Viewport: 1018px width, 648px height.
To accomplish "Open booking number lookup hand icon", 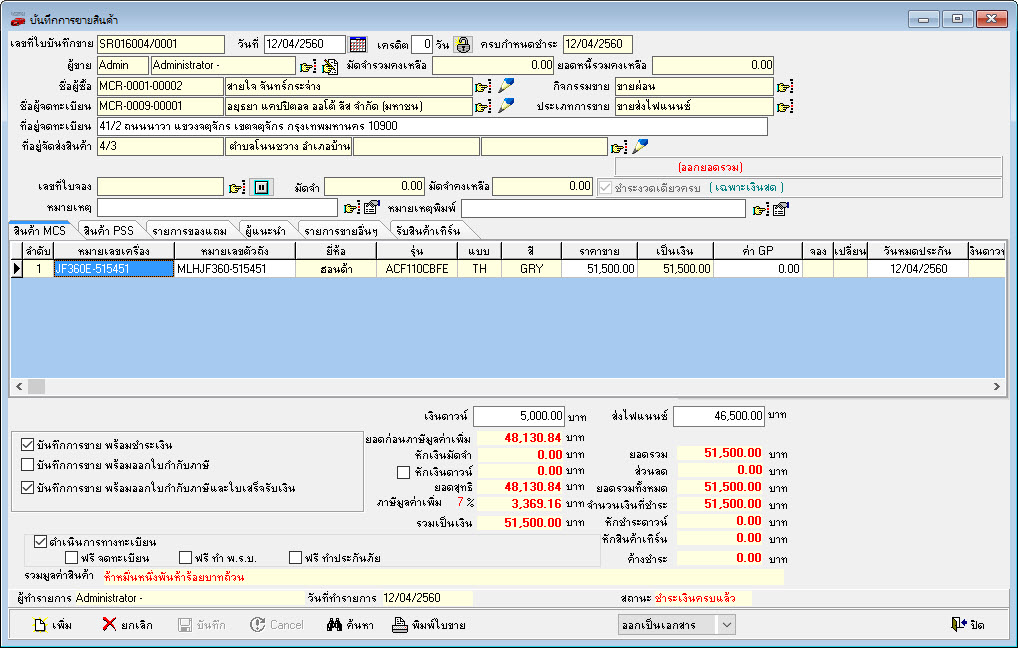I will click(x=237, y=188).
